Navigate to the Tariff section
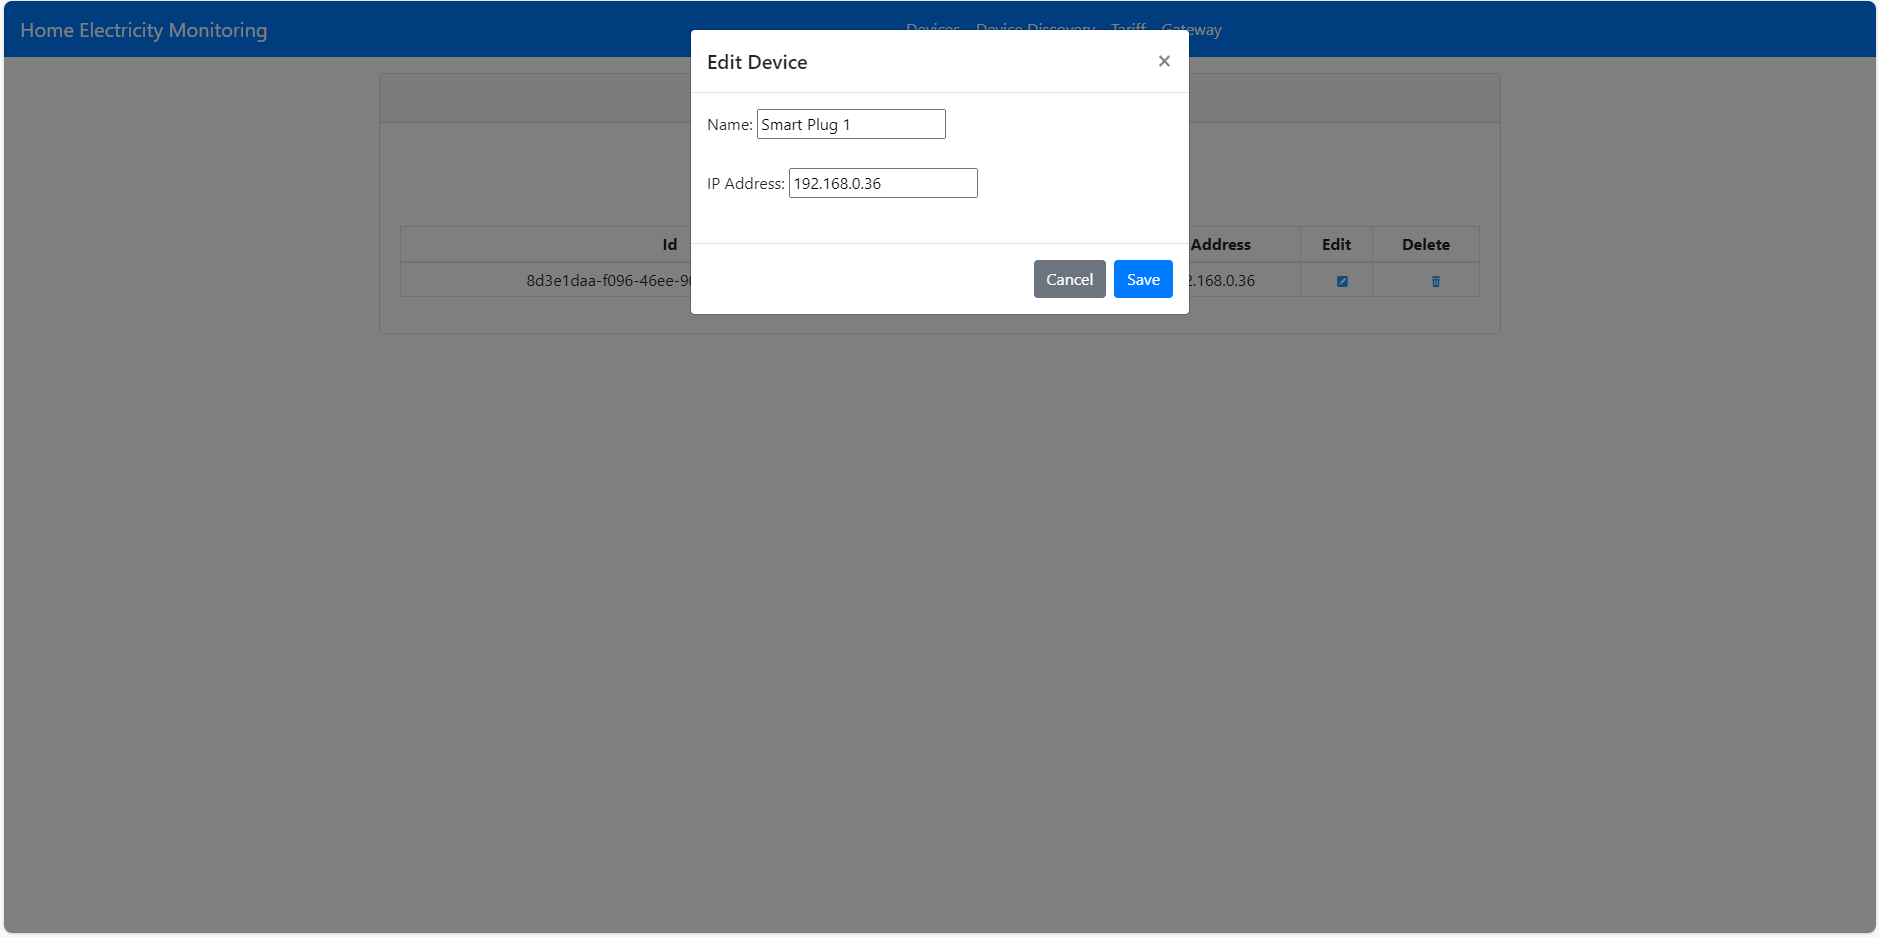The height and width of the screenshot is (937, 1879). tap(1127, 29)
